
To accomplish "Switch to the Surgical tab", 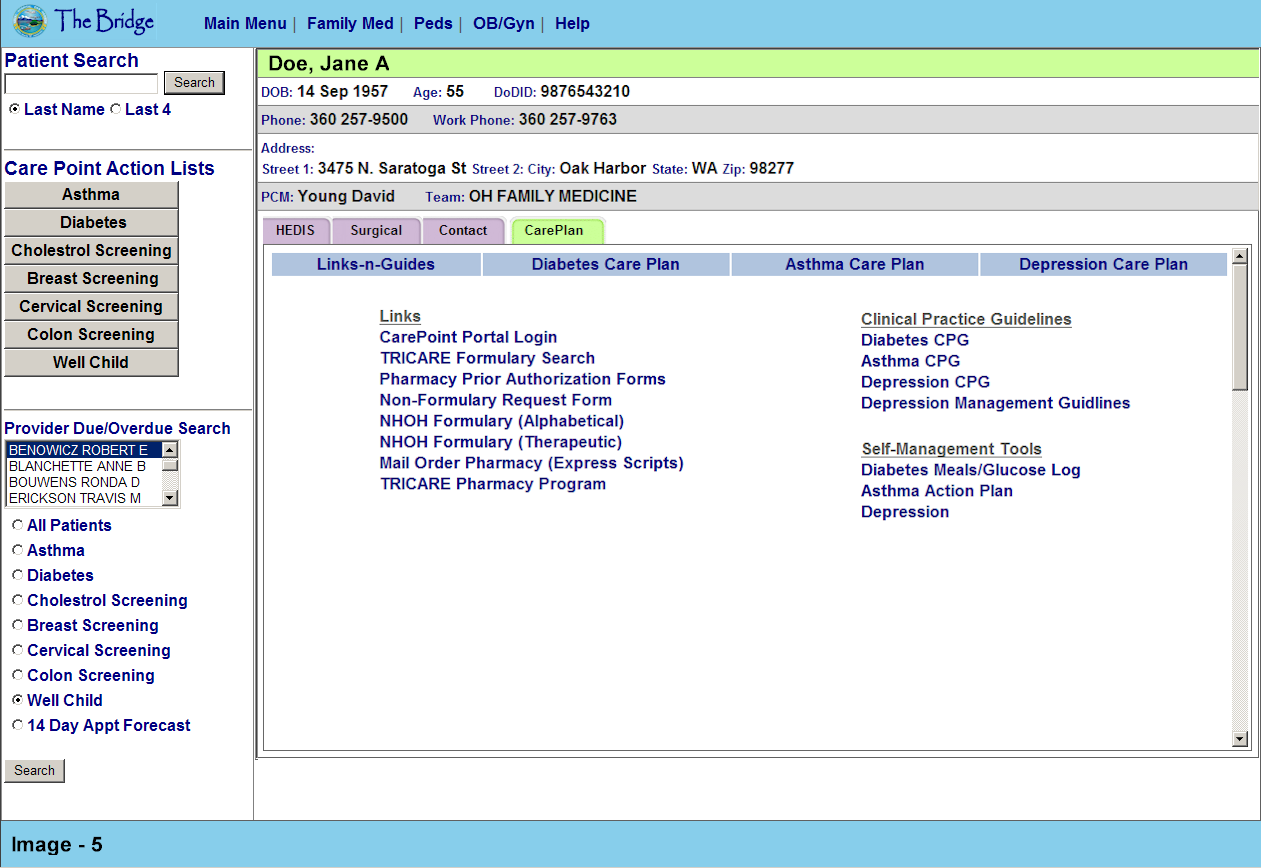I will tap(376, 231).
